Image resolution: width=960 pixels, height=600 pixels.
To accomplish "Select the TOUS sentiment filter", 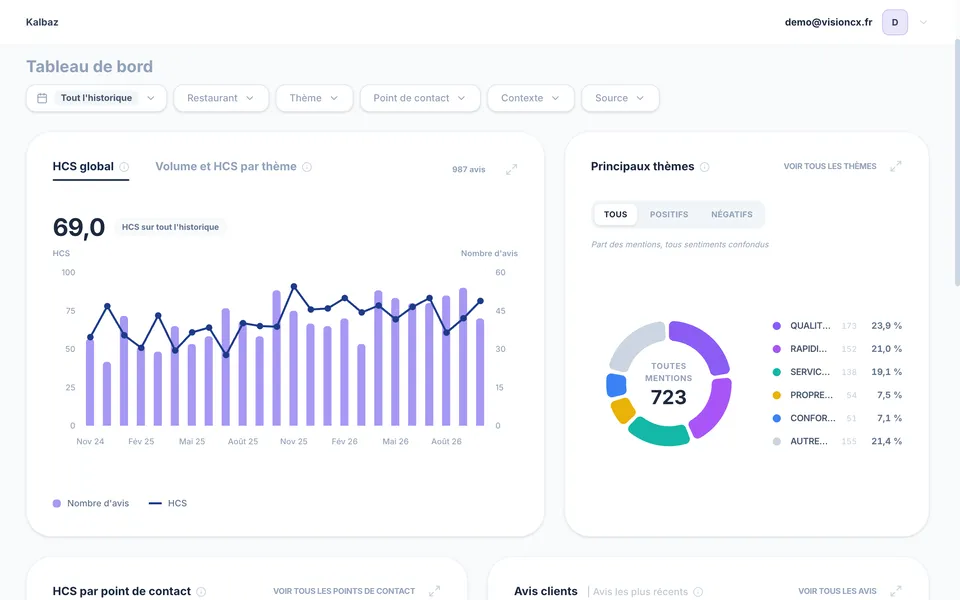I will click(615, 214).
